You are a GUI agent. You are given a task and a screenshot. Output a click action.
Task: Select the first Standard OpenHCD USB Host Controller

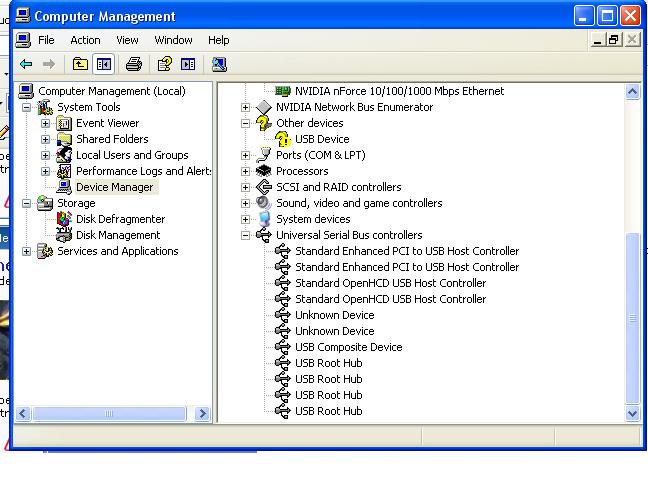point(391,283)
